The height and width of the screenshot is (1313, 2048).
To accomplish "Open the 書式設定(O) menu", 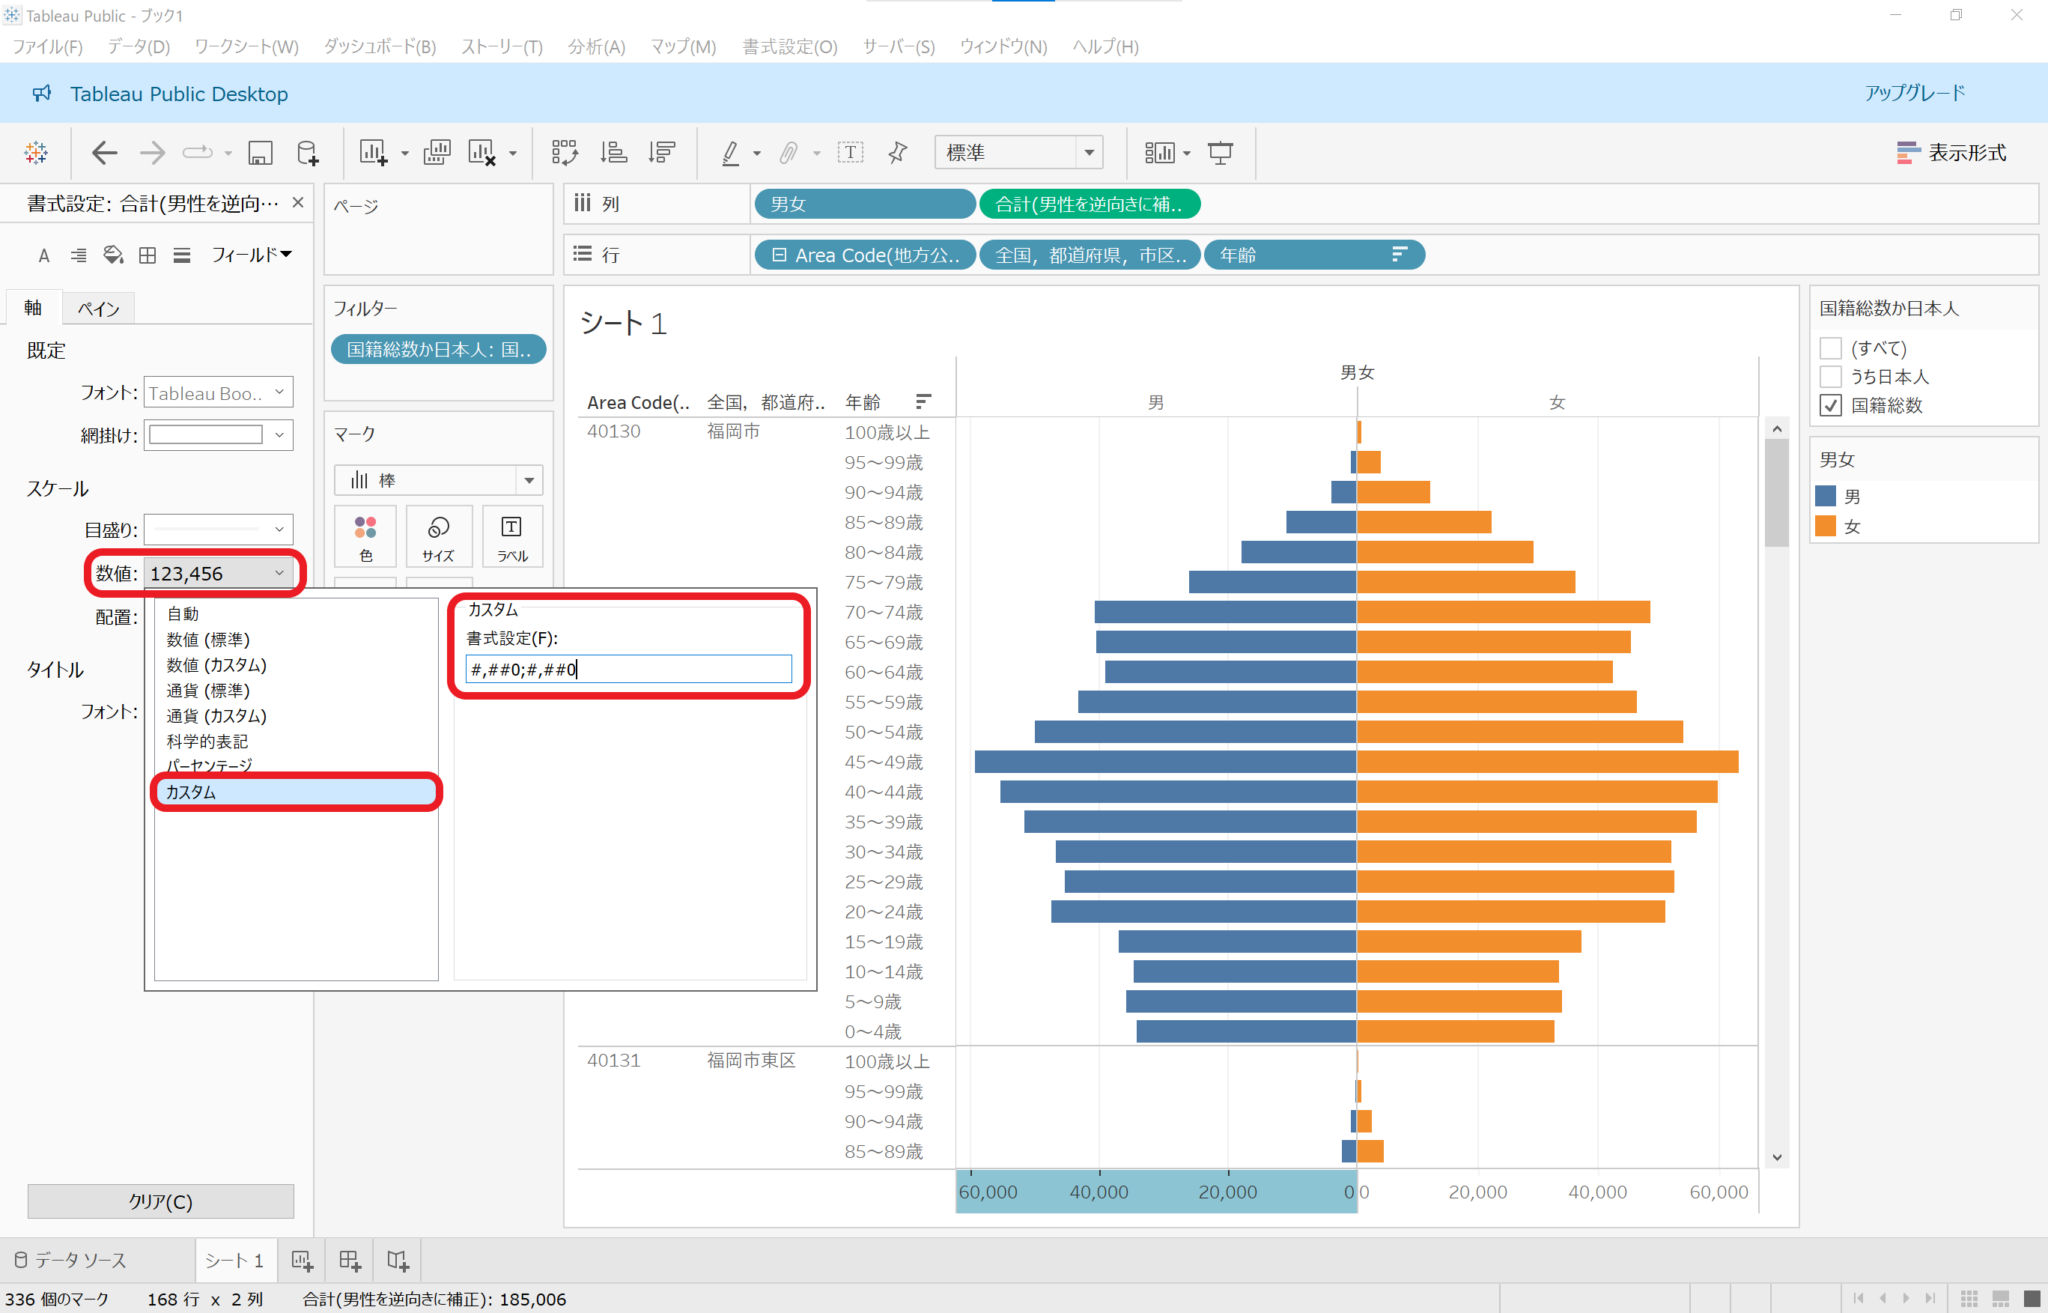I will [x=790, y=46].
